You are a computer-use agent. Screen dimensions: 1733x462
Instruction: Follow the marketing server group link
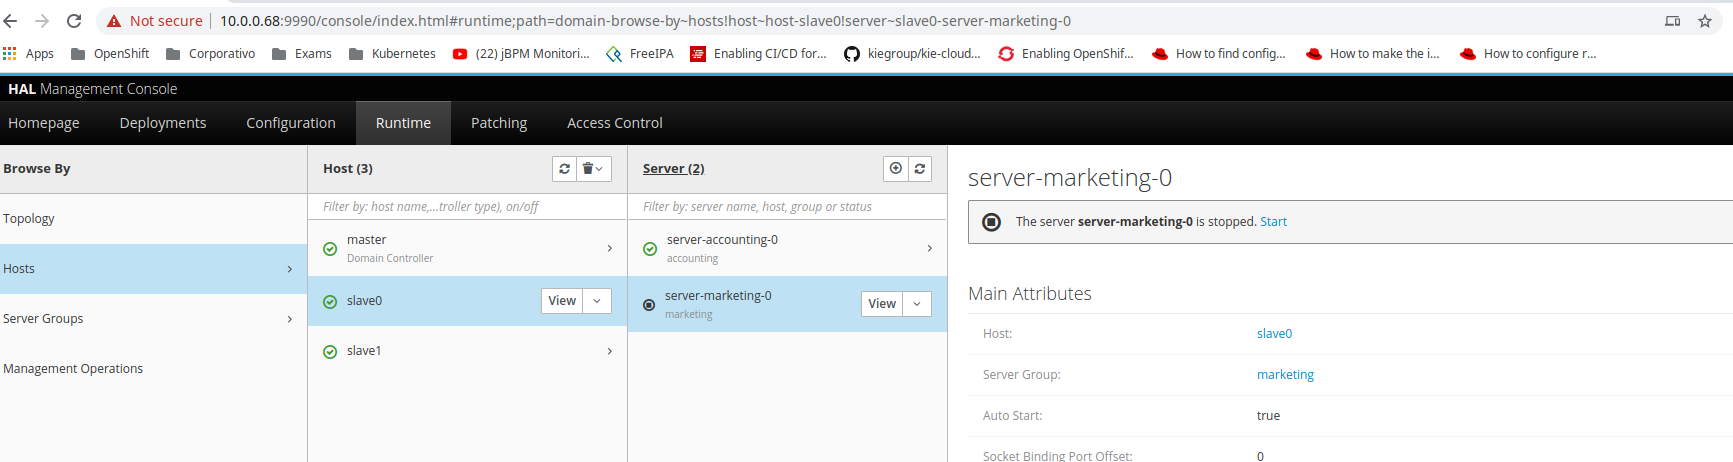[1285, 375]
